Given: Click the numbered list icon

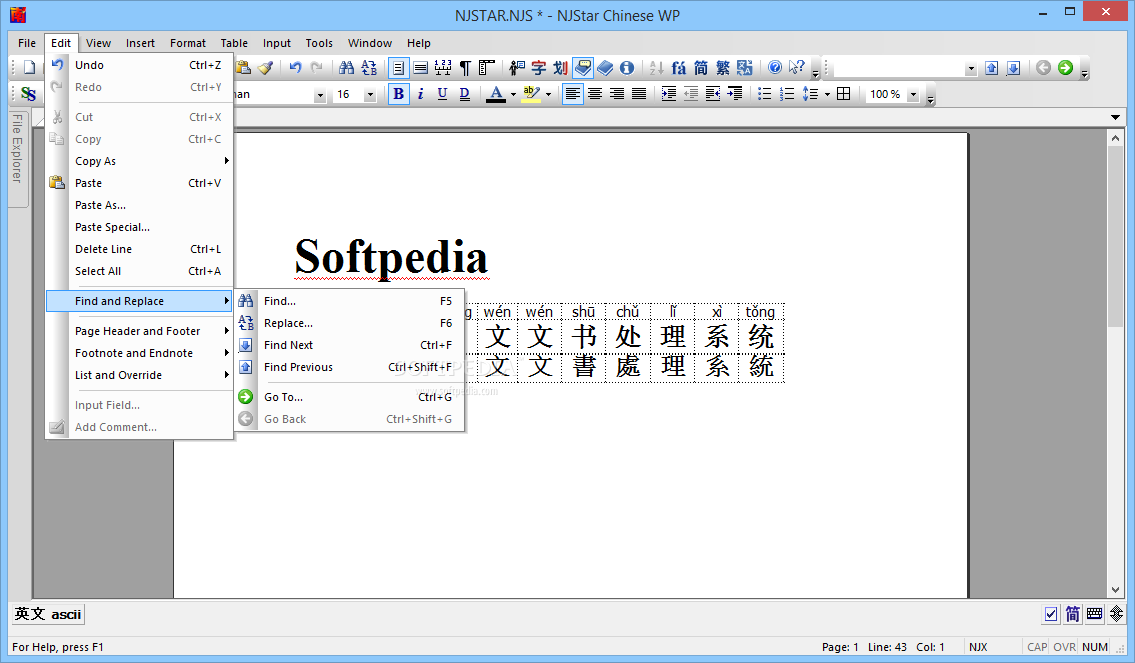Looking at the screenshot, I should 787,94.
